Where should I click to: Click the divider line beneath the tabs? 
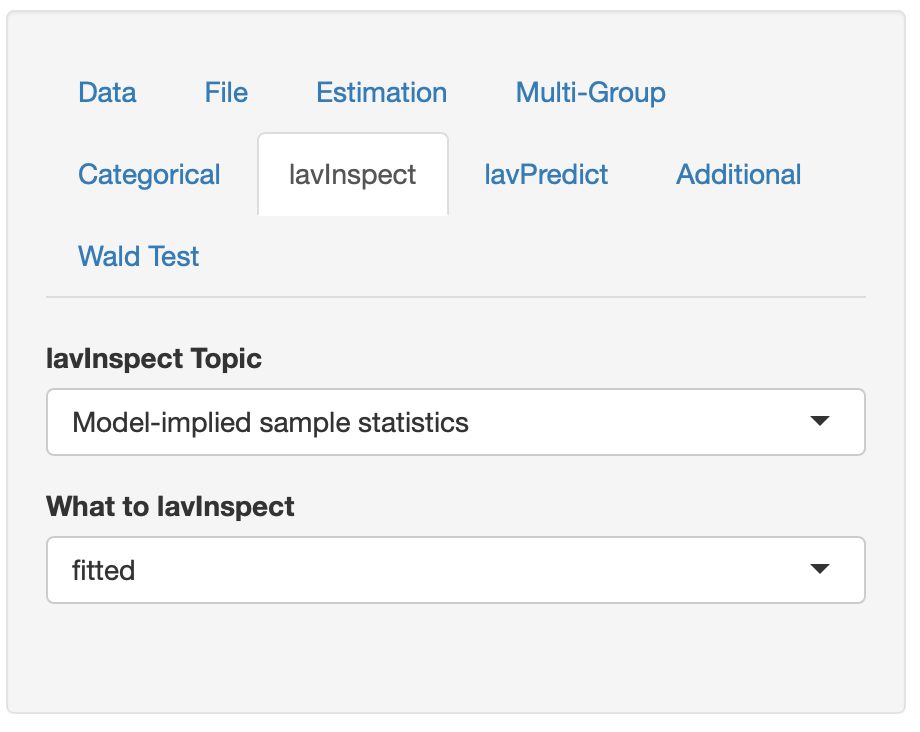(455, 297)
